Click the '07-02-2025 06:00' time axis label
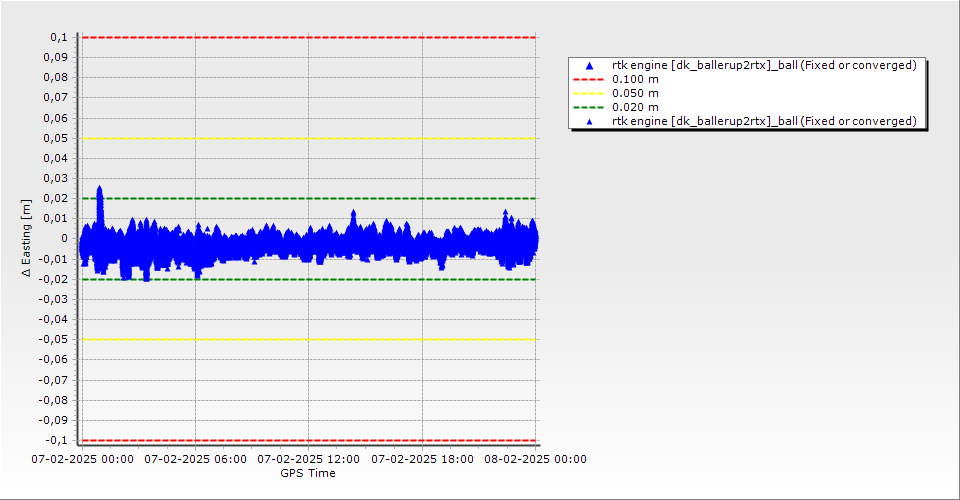Viewport: 960px width, 500px height. coord(195,459)
